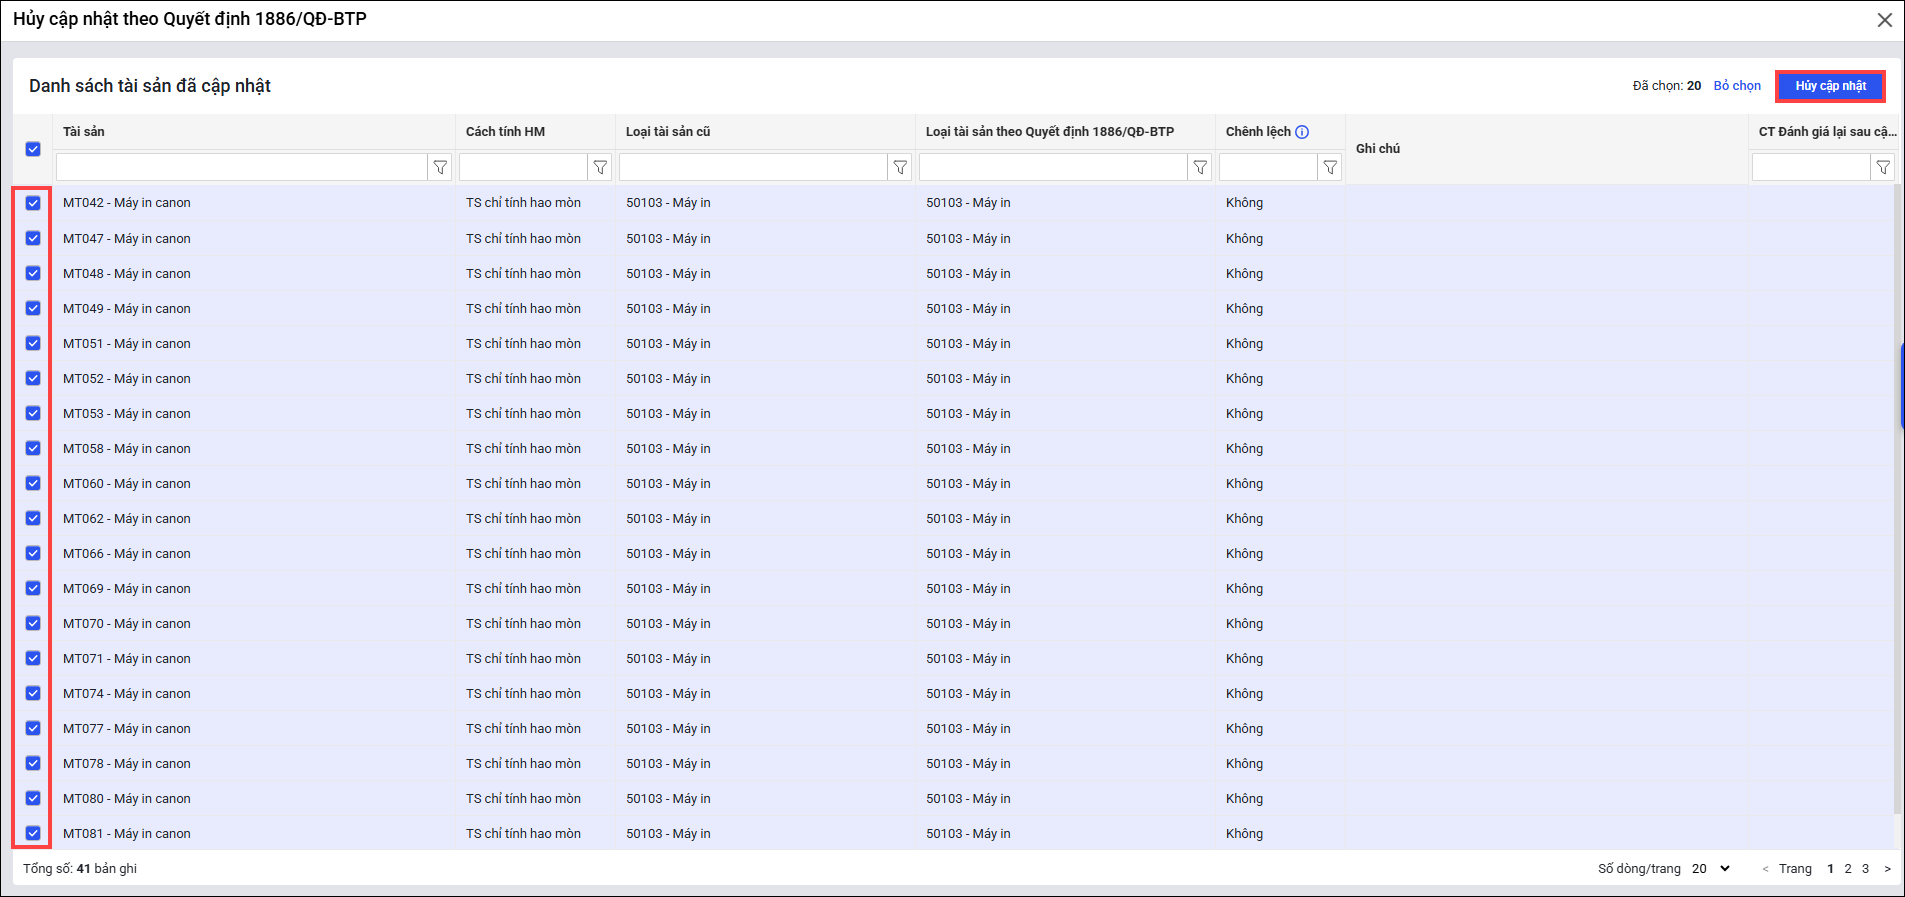Open filter for Cách tính HM column
Screen dimensions: 1905x897
click(600, 168)
